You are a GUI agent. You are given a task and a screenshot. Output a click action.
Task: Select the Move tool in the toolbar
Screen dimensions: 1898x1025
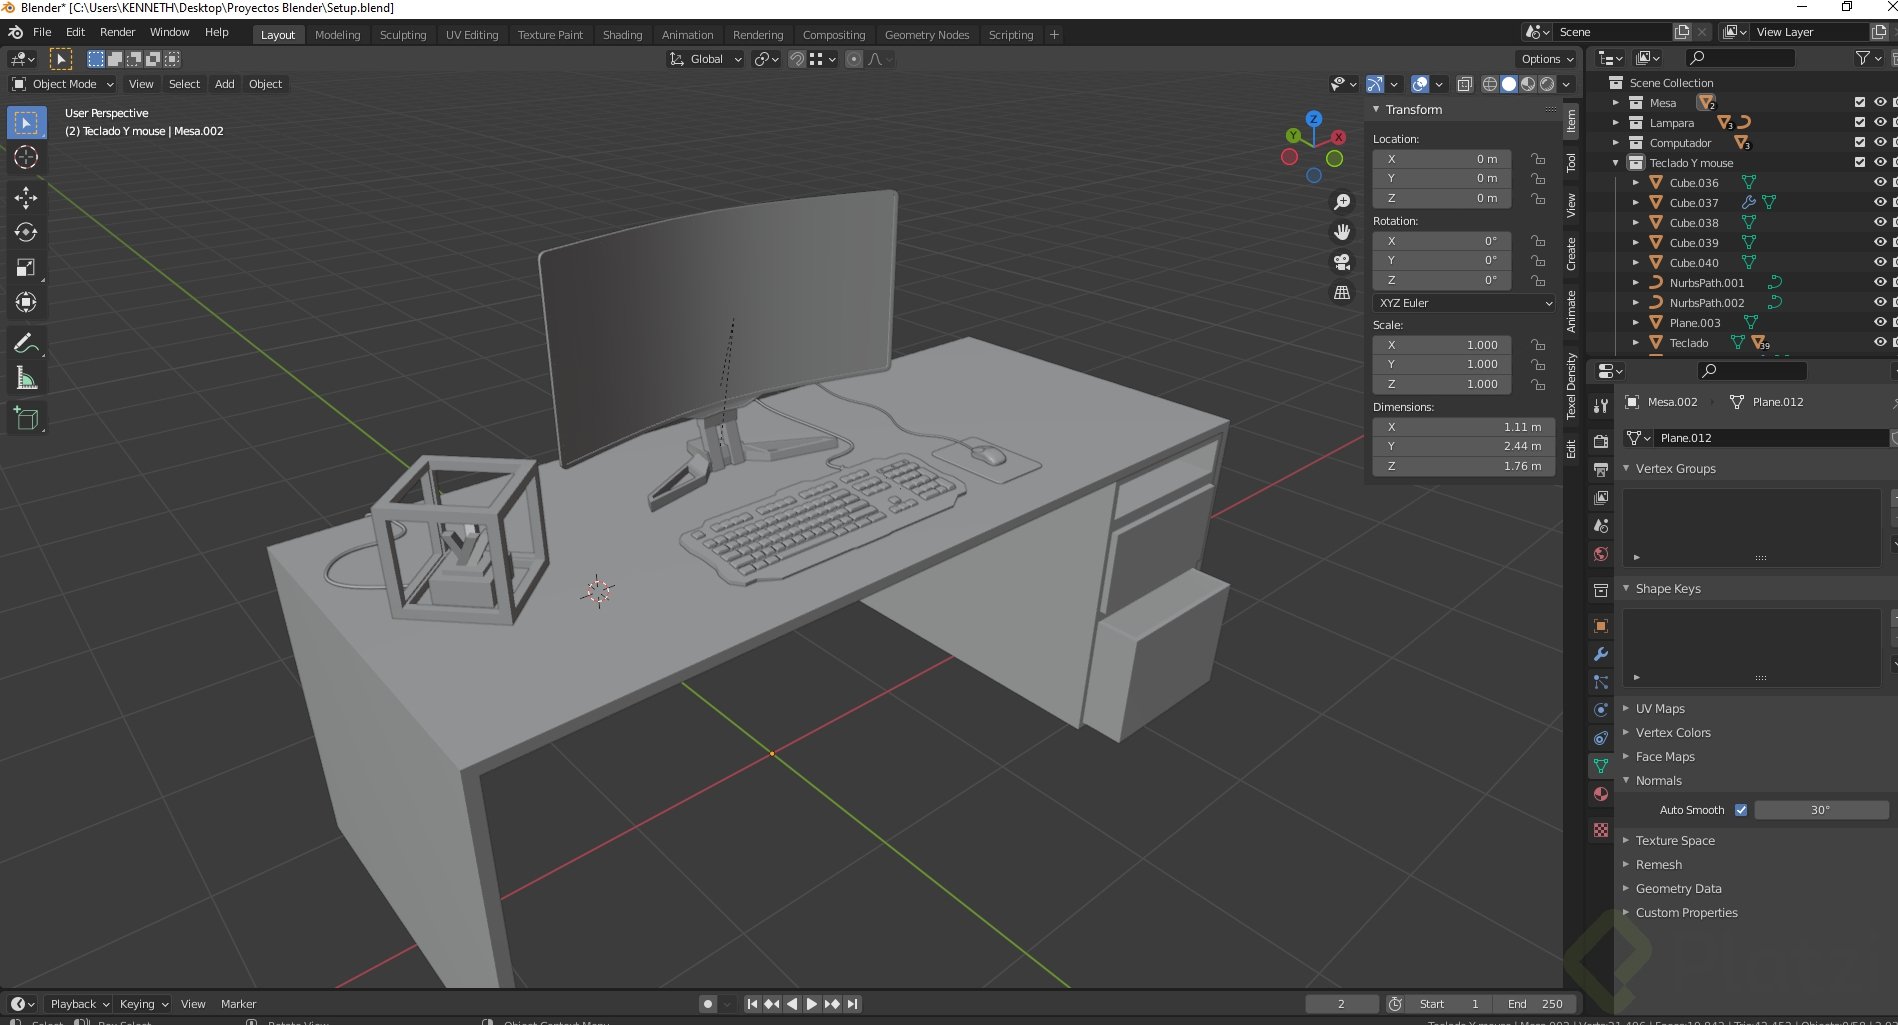point(25,198)
